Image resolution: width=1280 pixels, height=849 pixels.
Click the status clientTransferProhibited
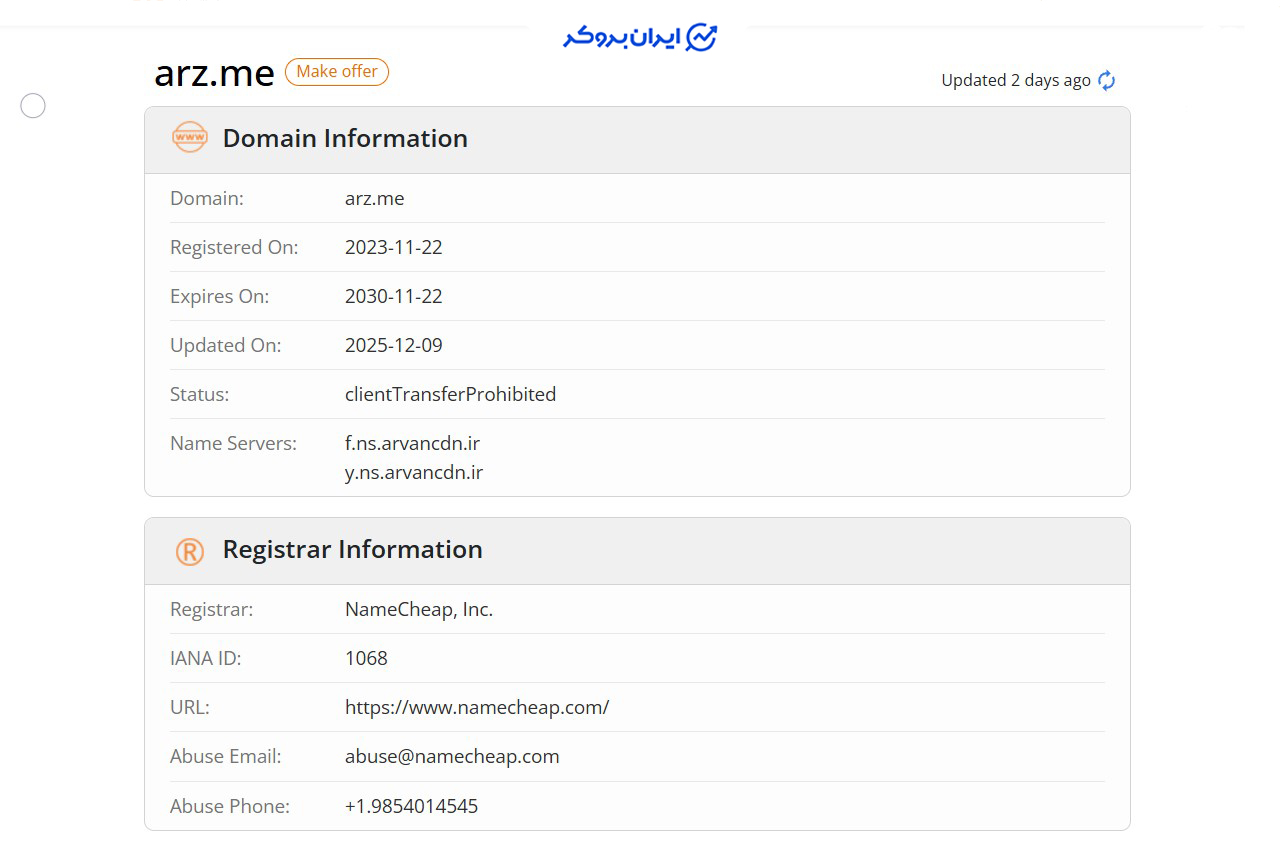pos(451,394)
